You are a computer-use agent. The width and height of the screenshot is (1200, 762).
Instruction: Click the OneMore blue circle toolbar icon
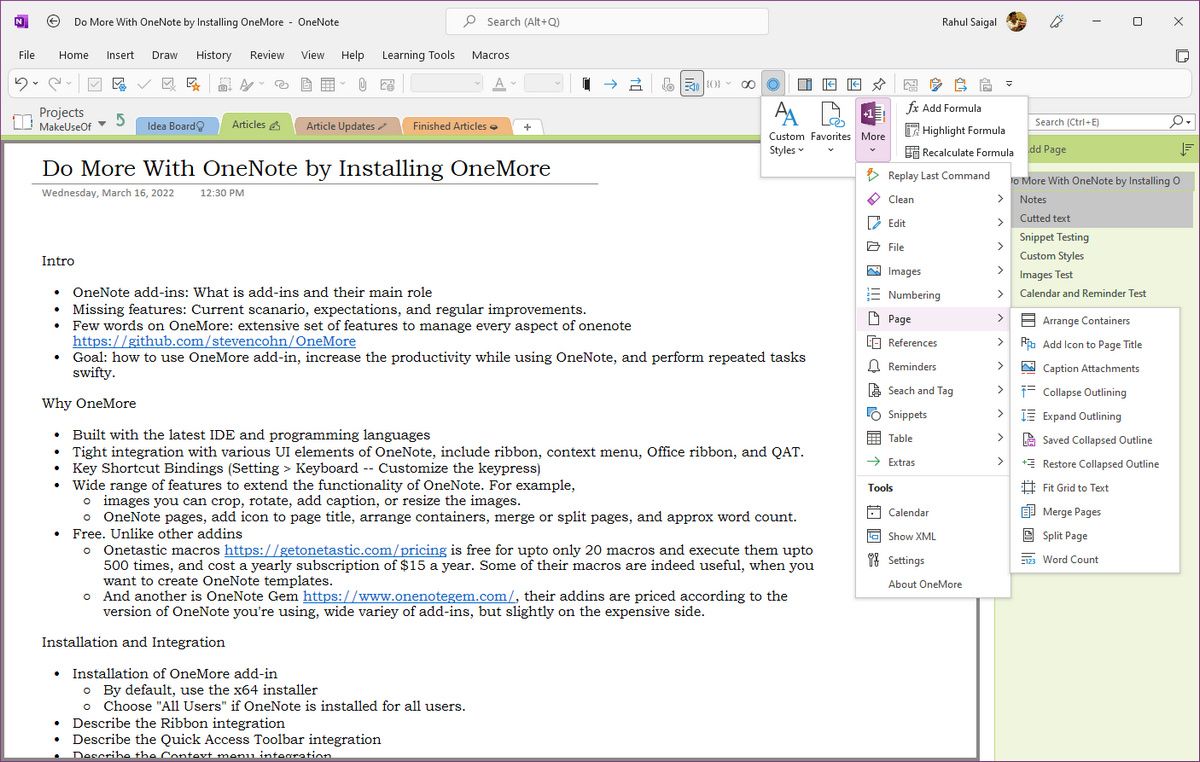773,85
